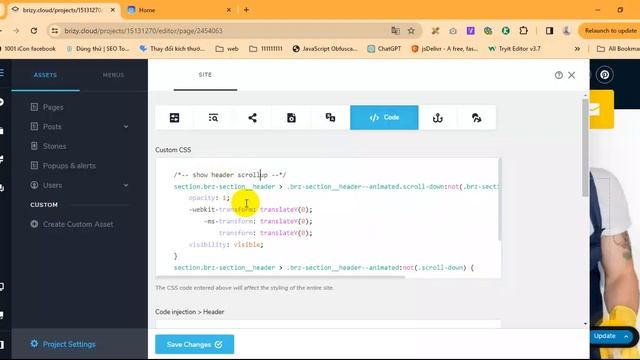
Task: Click the screenshot camera extension icon
Action: tap(453, 31)
